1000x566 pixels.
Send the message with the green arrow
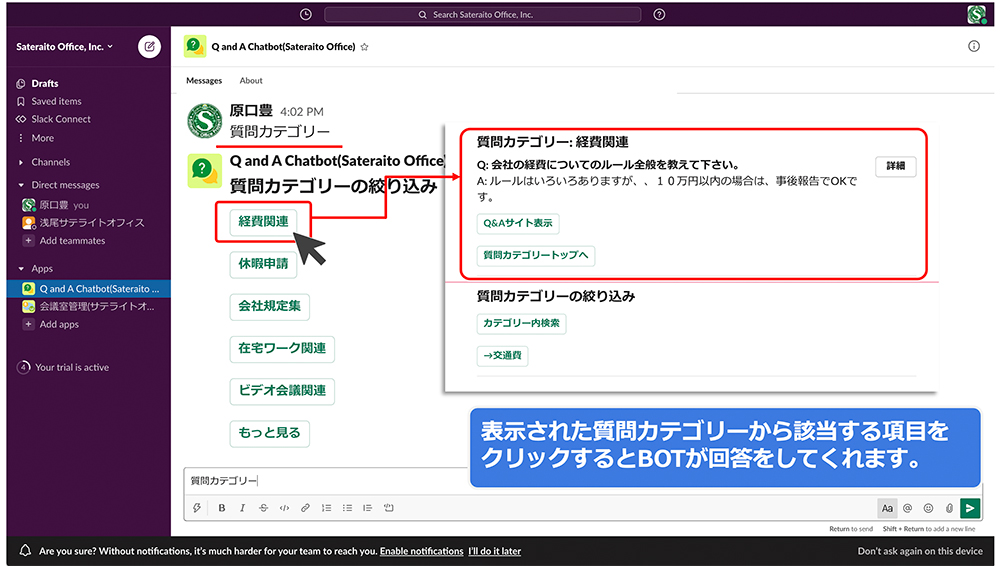pos(970,508)
